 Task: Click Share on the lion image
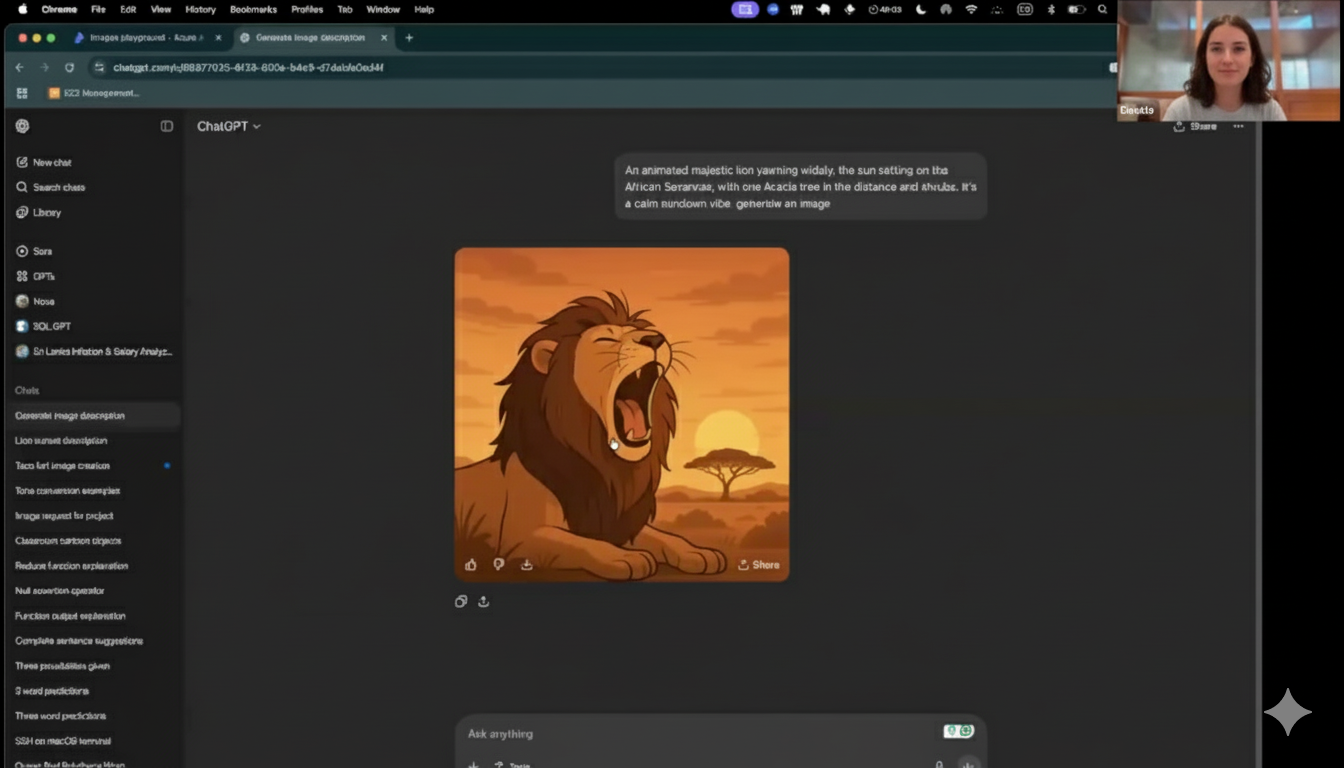click(758, 565)
